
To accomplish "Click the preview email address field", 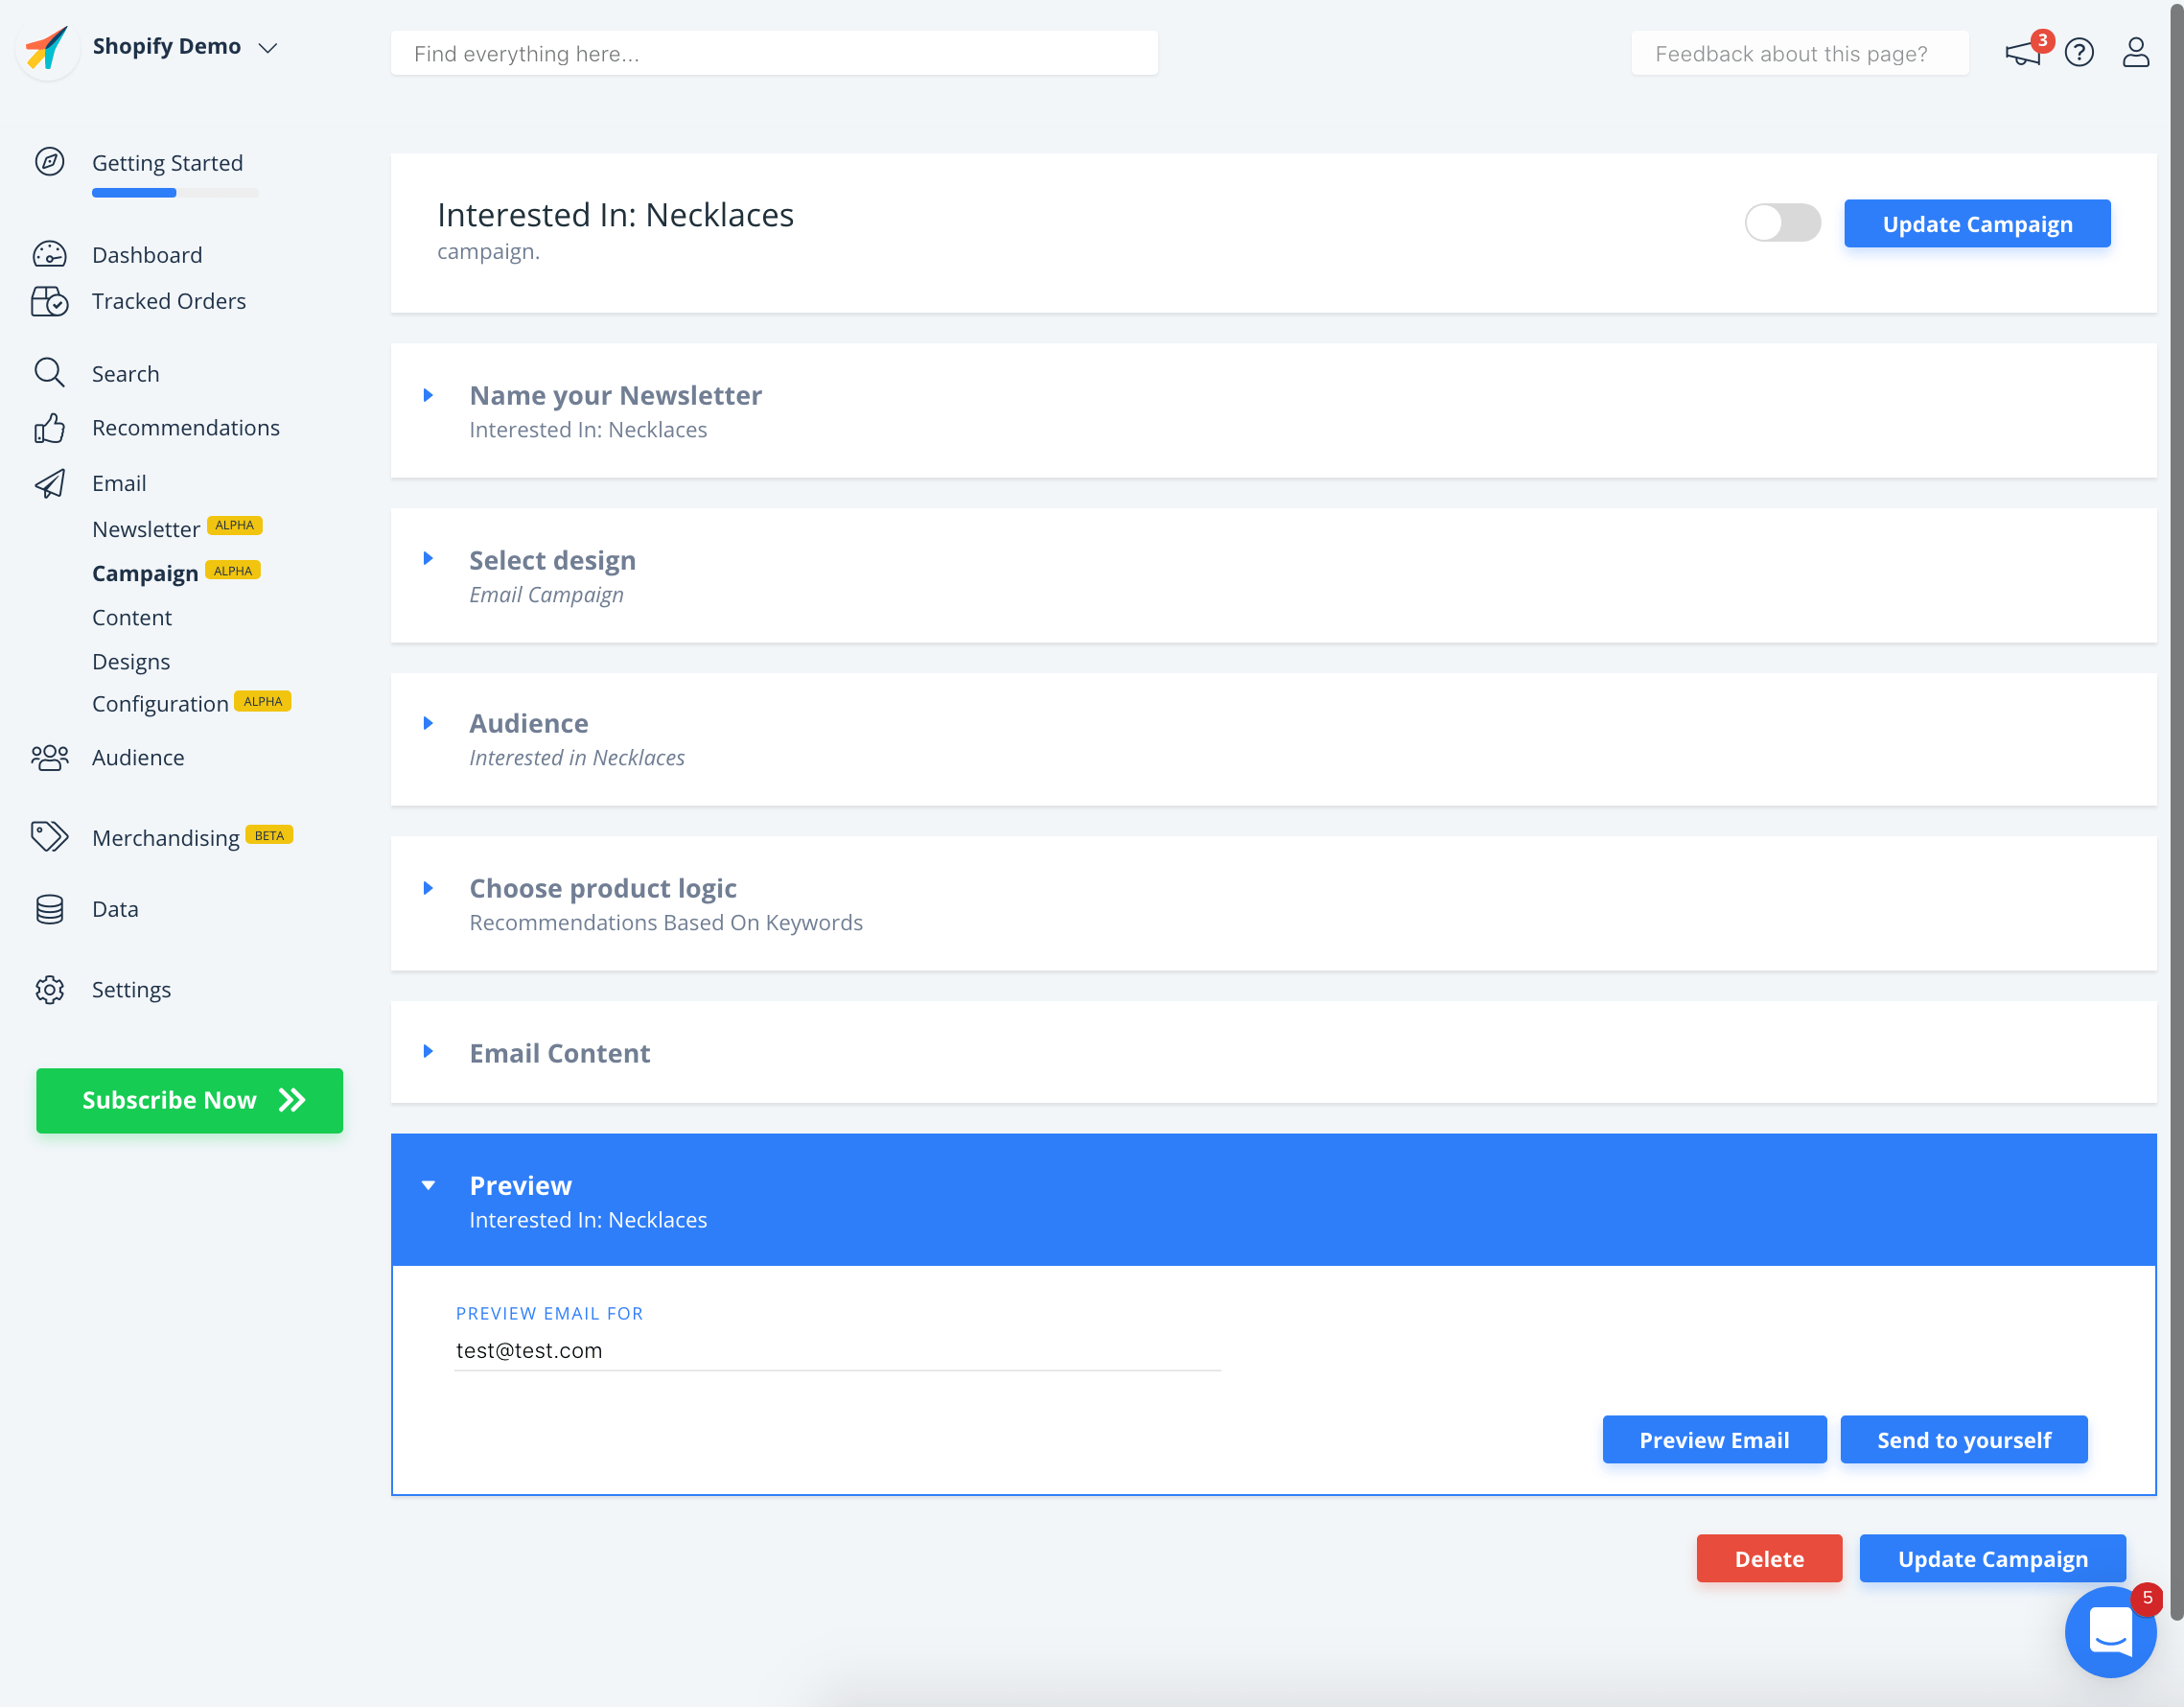I will pos(836,1350).
